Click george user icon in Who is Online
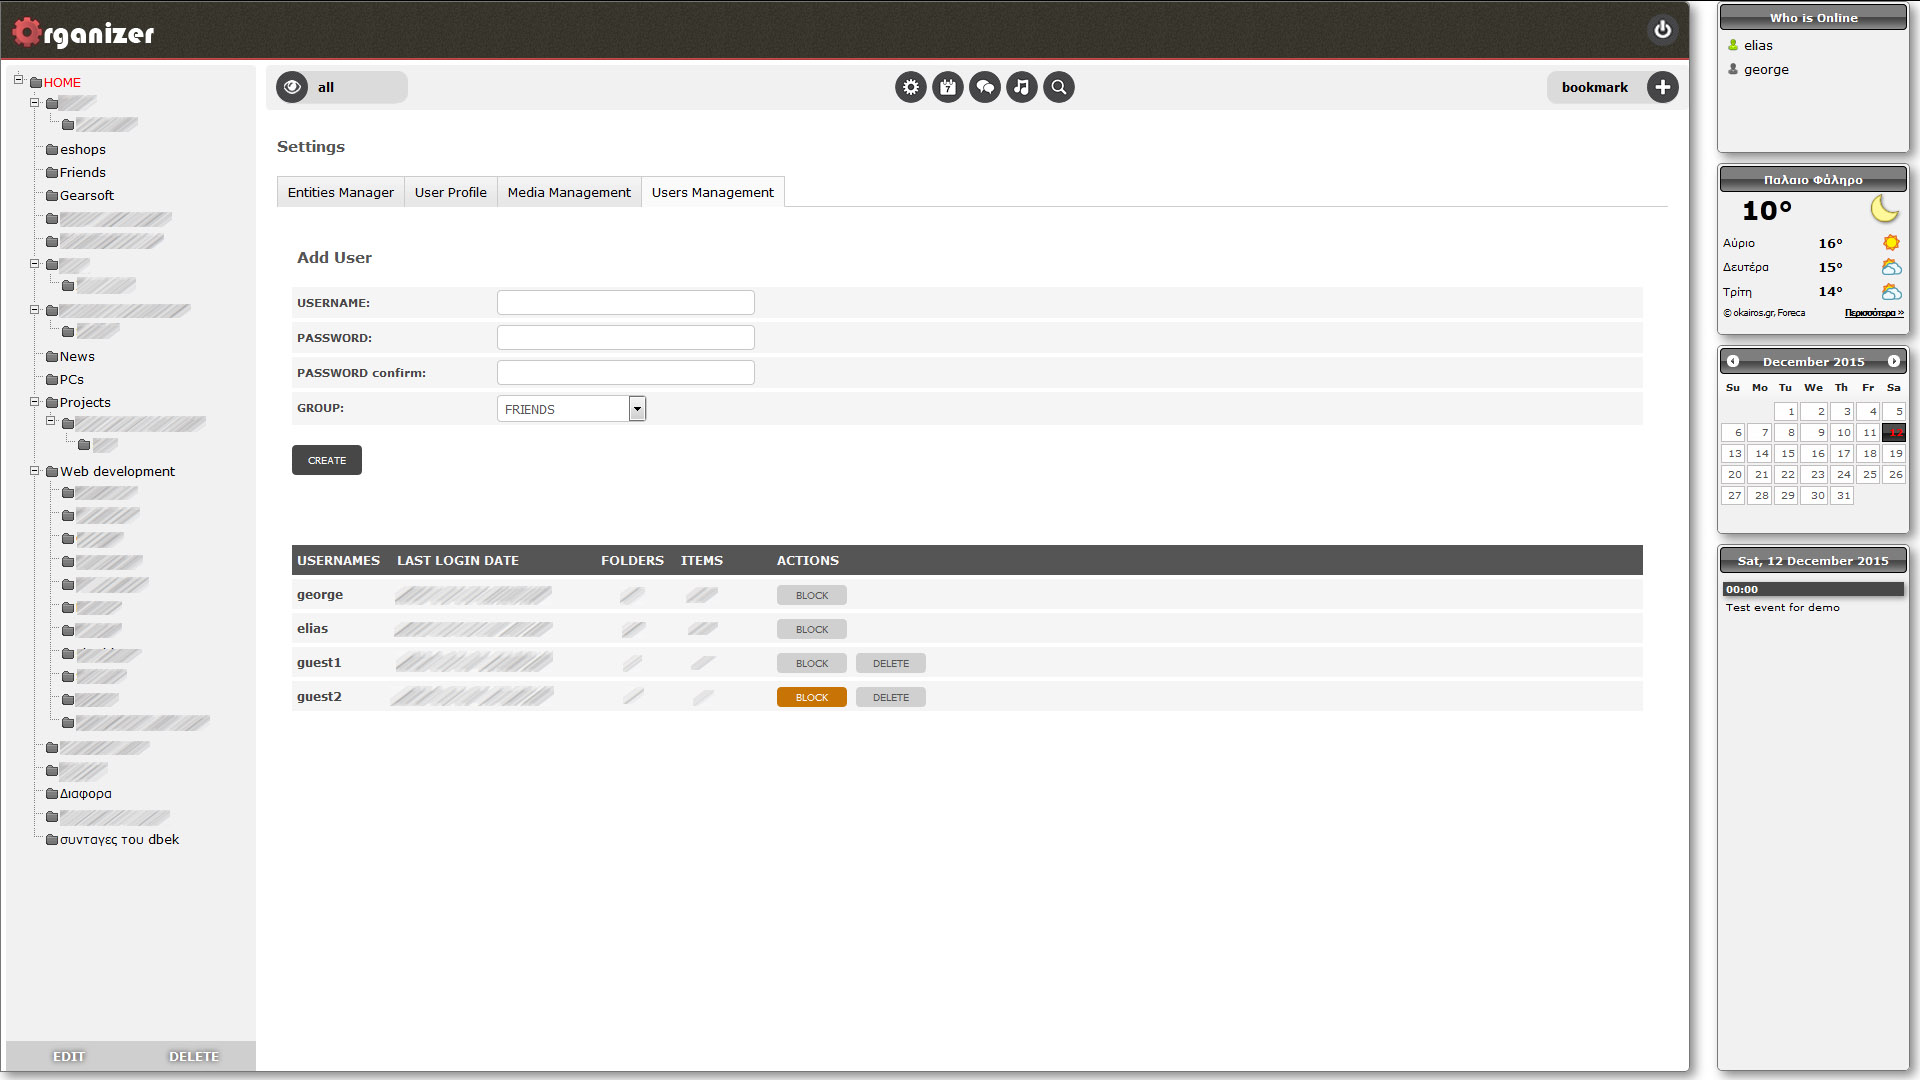The height and width of the screenshot is (1080, 1920). (1733, 69)
